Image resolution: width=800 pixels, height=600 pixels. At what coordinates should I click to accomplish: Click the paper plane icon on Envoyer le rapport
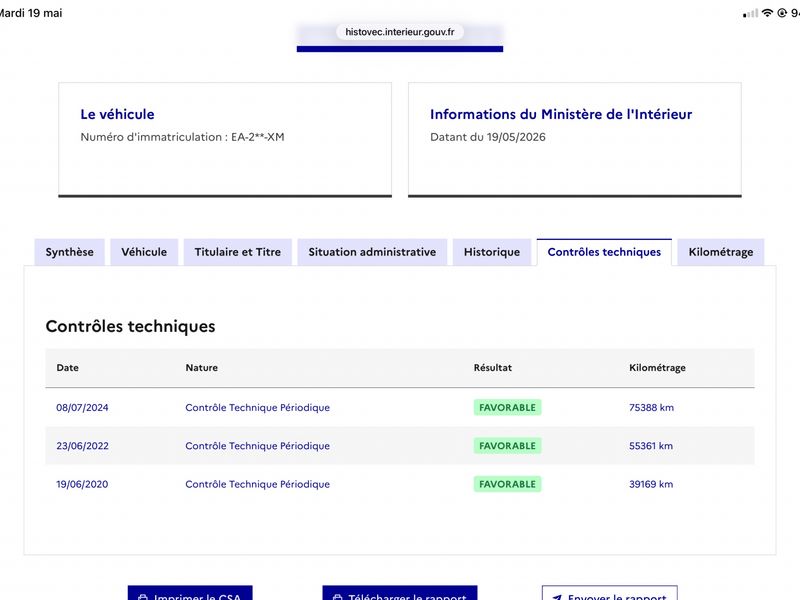(x=558, y=597)
